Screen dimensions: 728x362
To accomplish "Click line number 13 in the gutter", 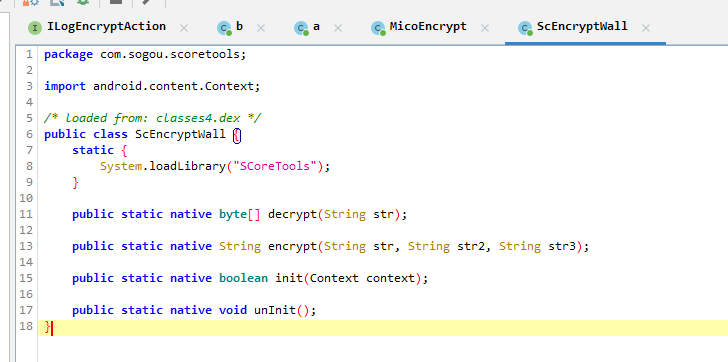I will 26,246.
